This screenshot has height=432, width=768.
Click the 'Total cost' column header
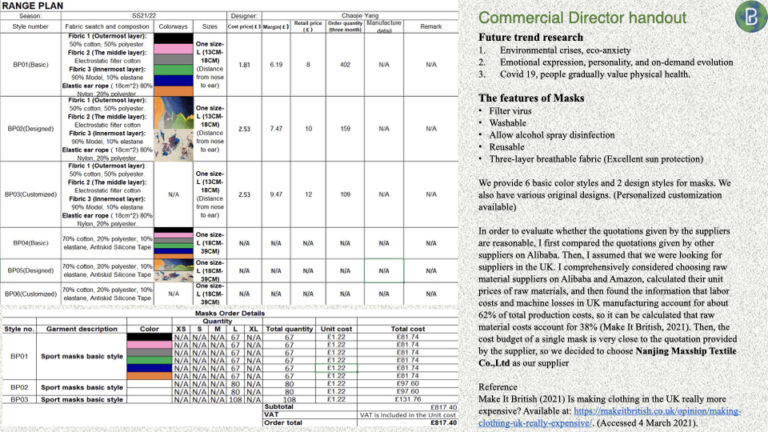click(x=408, y=329)
